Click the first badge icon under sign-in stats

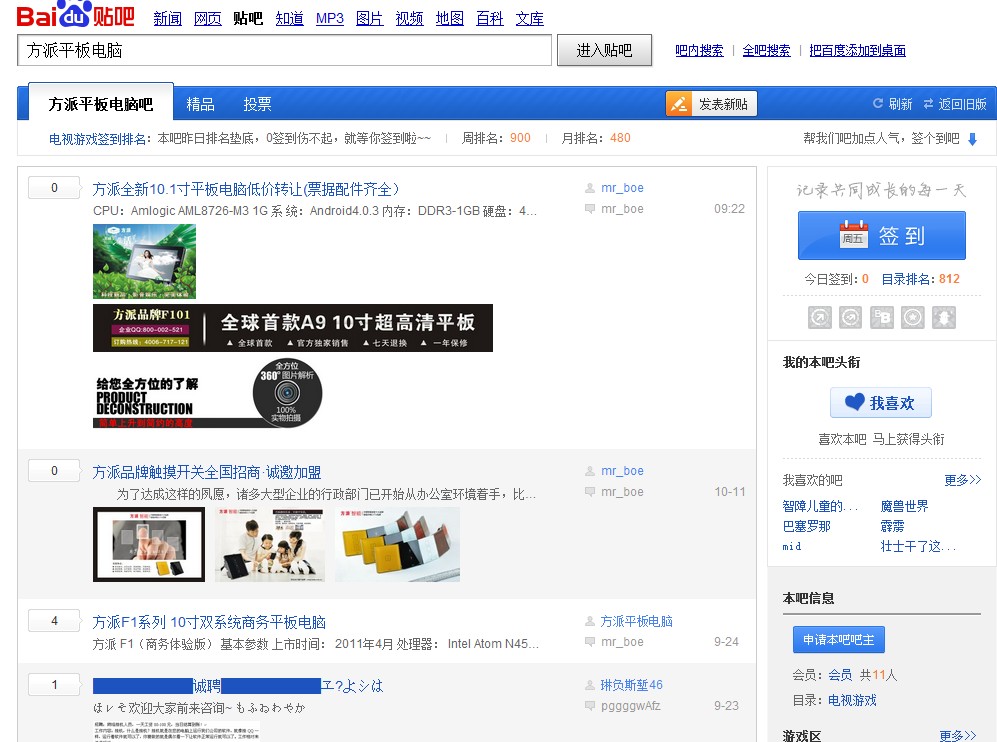click(x=820, y=317)
